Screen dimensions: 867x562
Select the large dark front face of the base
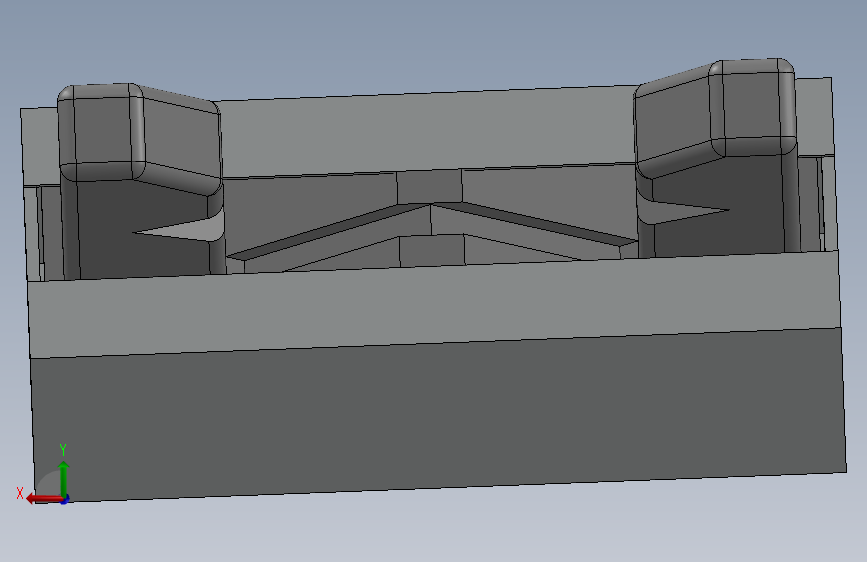tap(439, 414)
